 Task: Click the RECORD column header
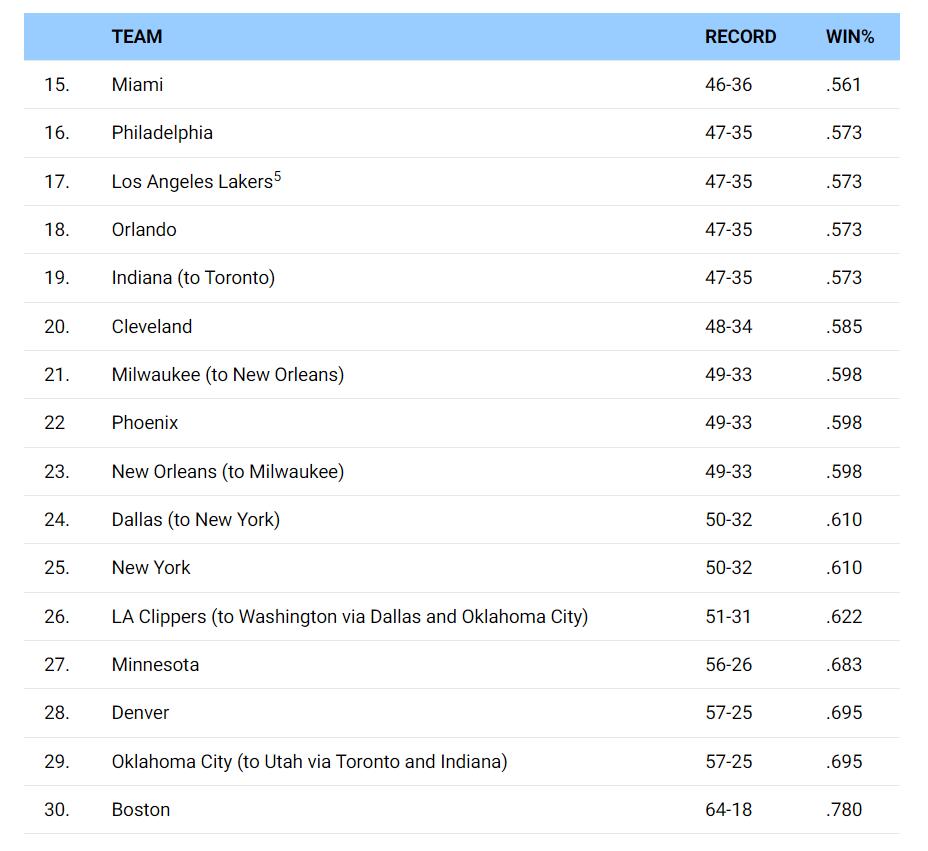point(740,37)
